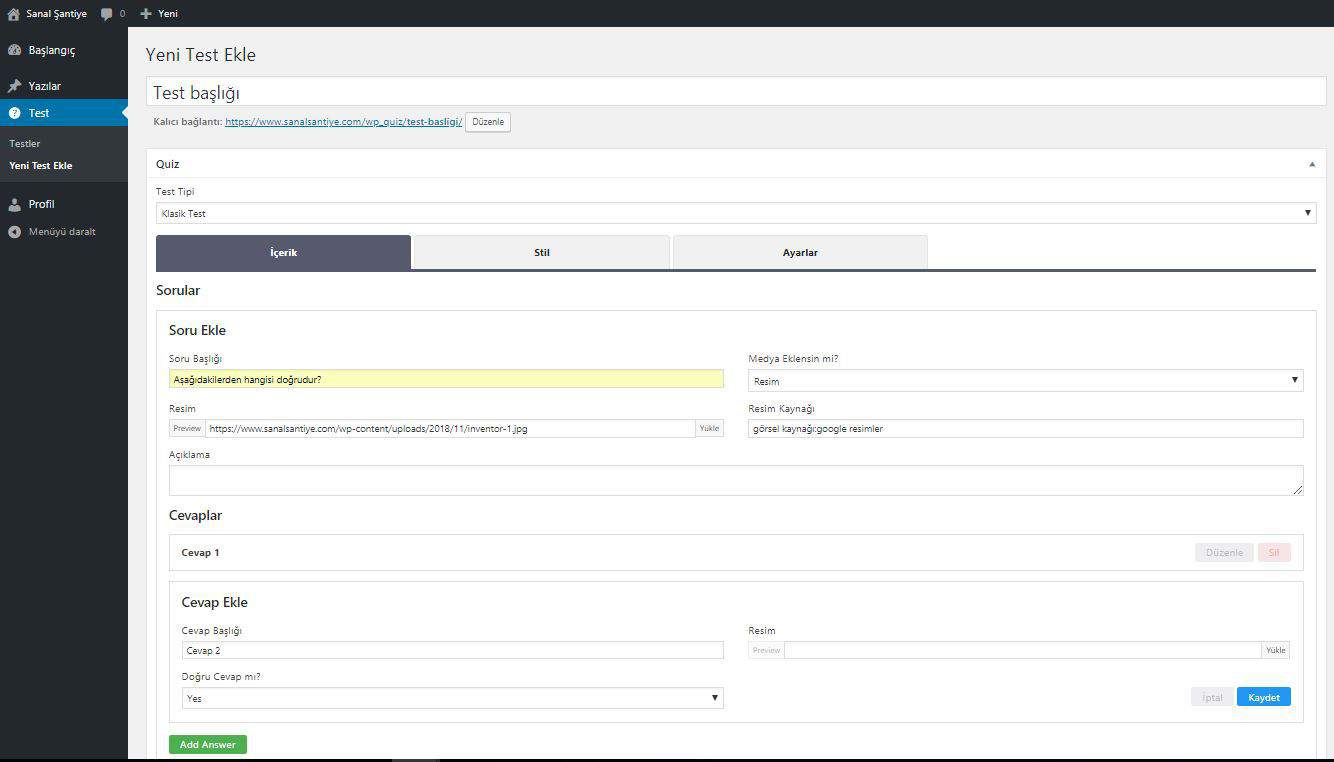This screenshot has width=1334, height=762.
Task: Click the permalink URL link
Action: coord(343,121)
